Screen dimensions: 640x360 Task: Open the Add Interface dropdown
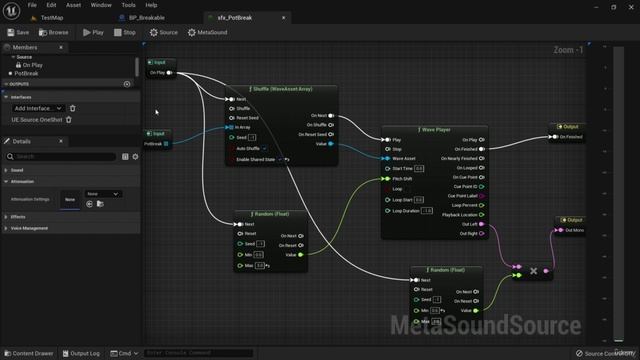(38, 108)
